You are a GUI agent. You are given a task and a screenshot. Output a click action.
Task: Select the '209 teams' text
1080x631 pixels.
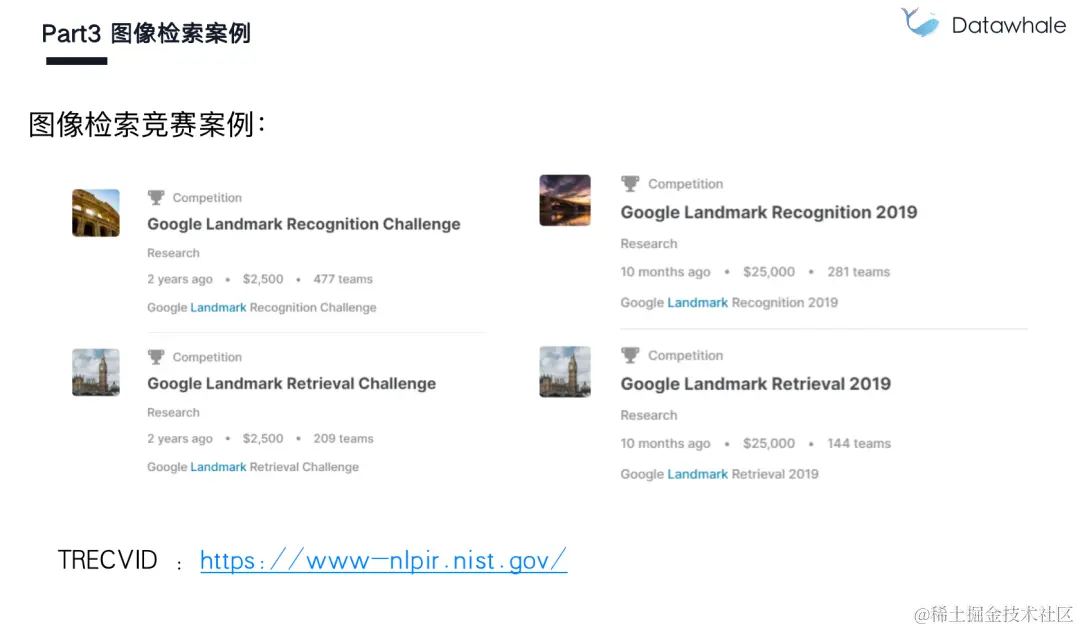(343, 438)
